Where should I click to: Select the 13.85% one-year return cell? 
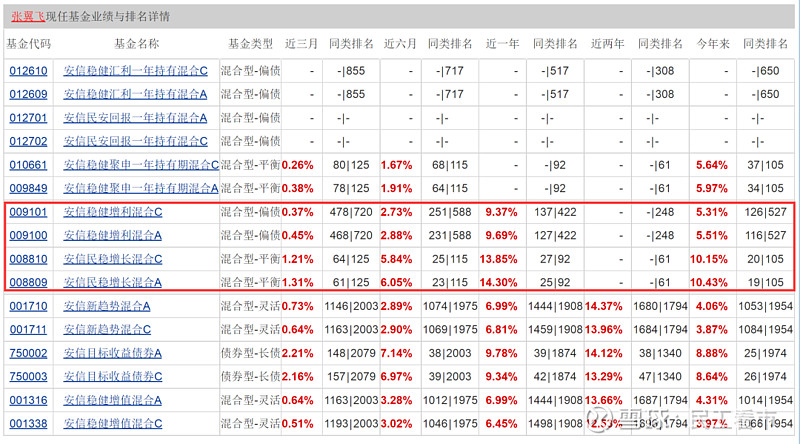click(498, 259)
